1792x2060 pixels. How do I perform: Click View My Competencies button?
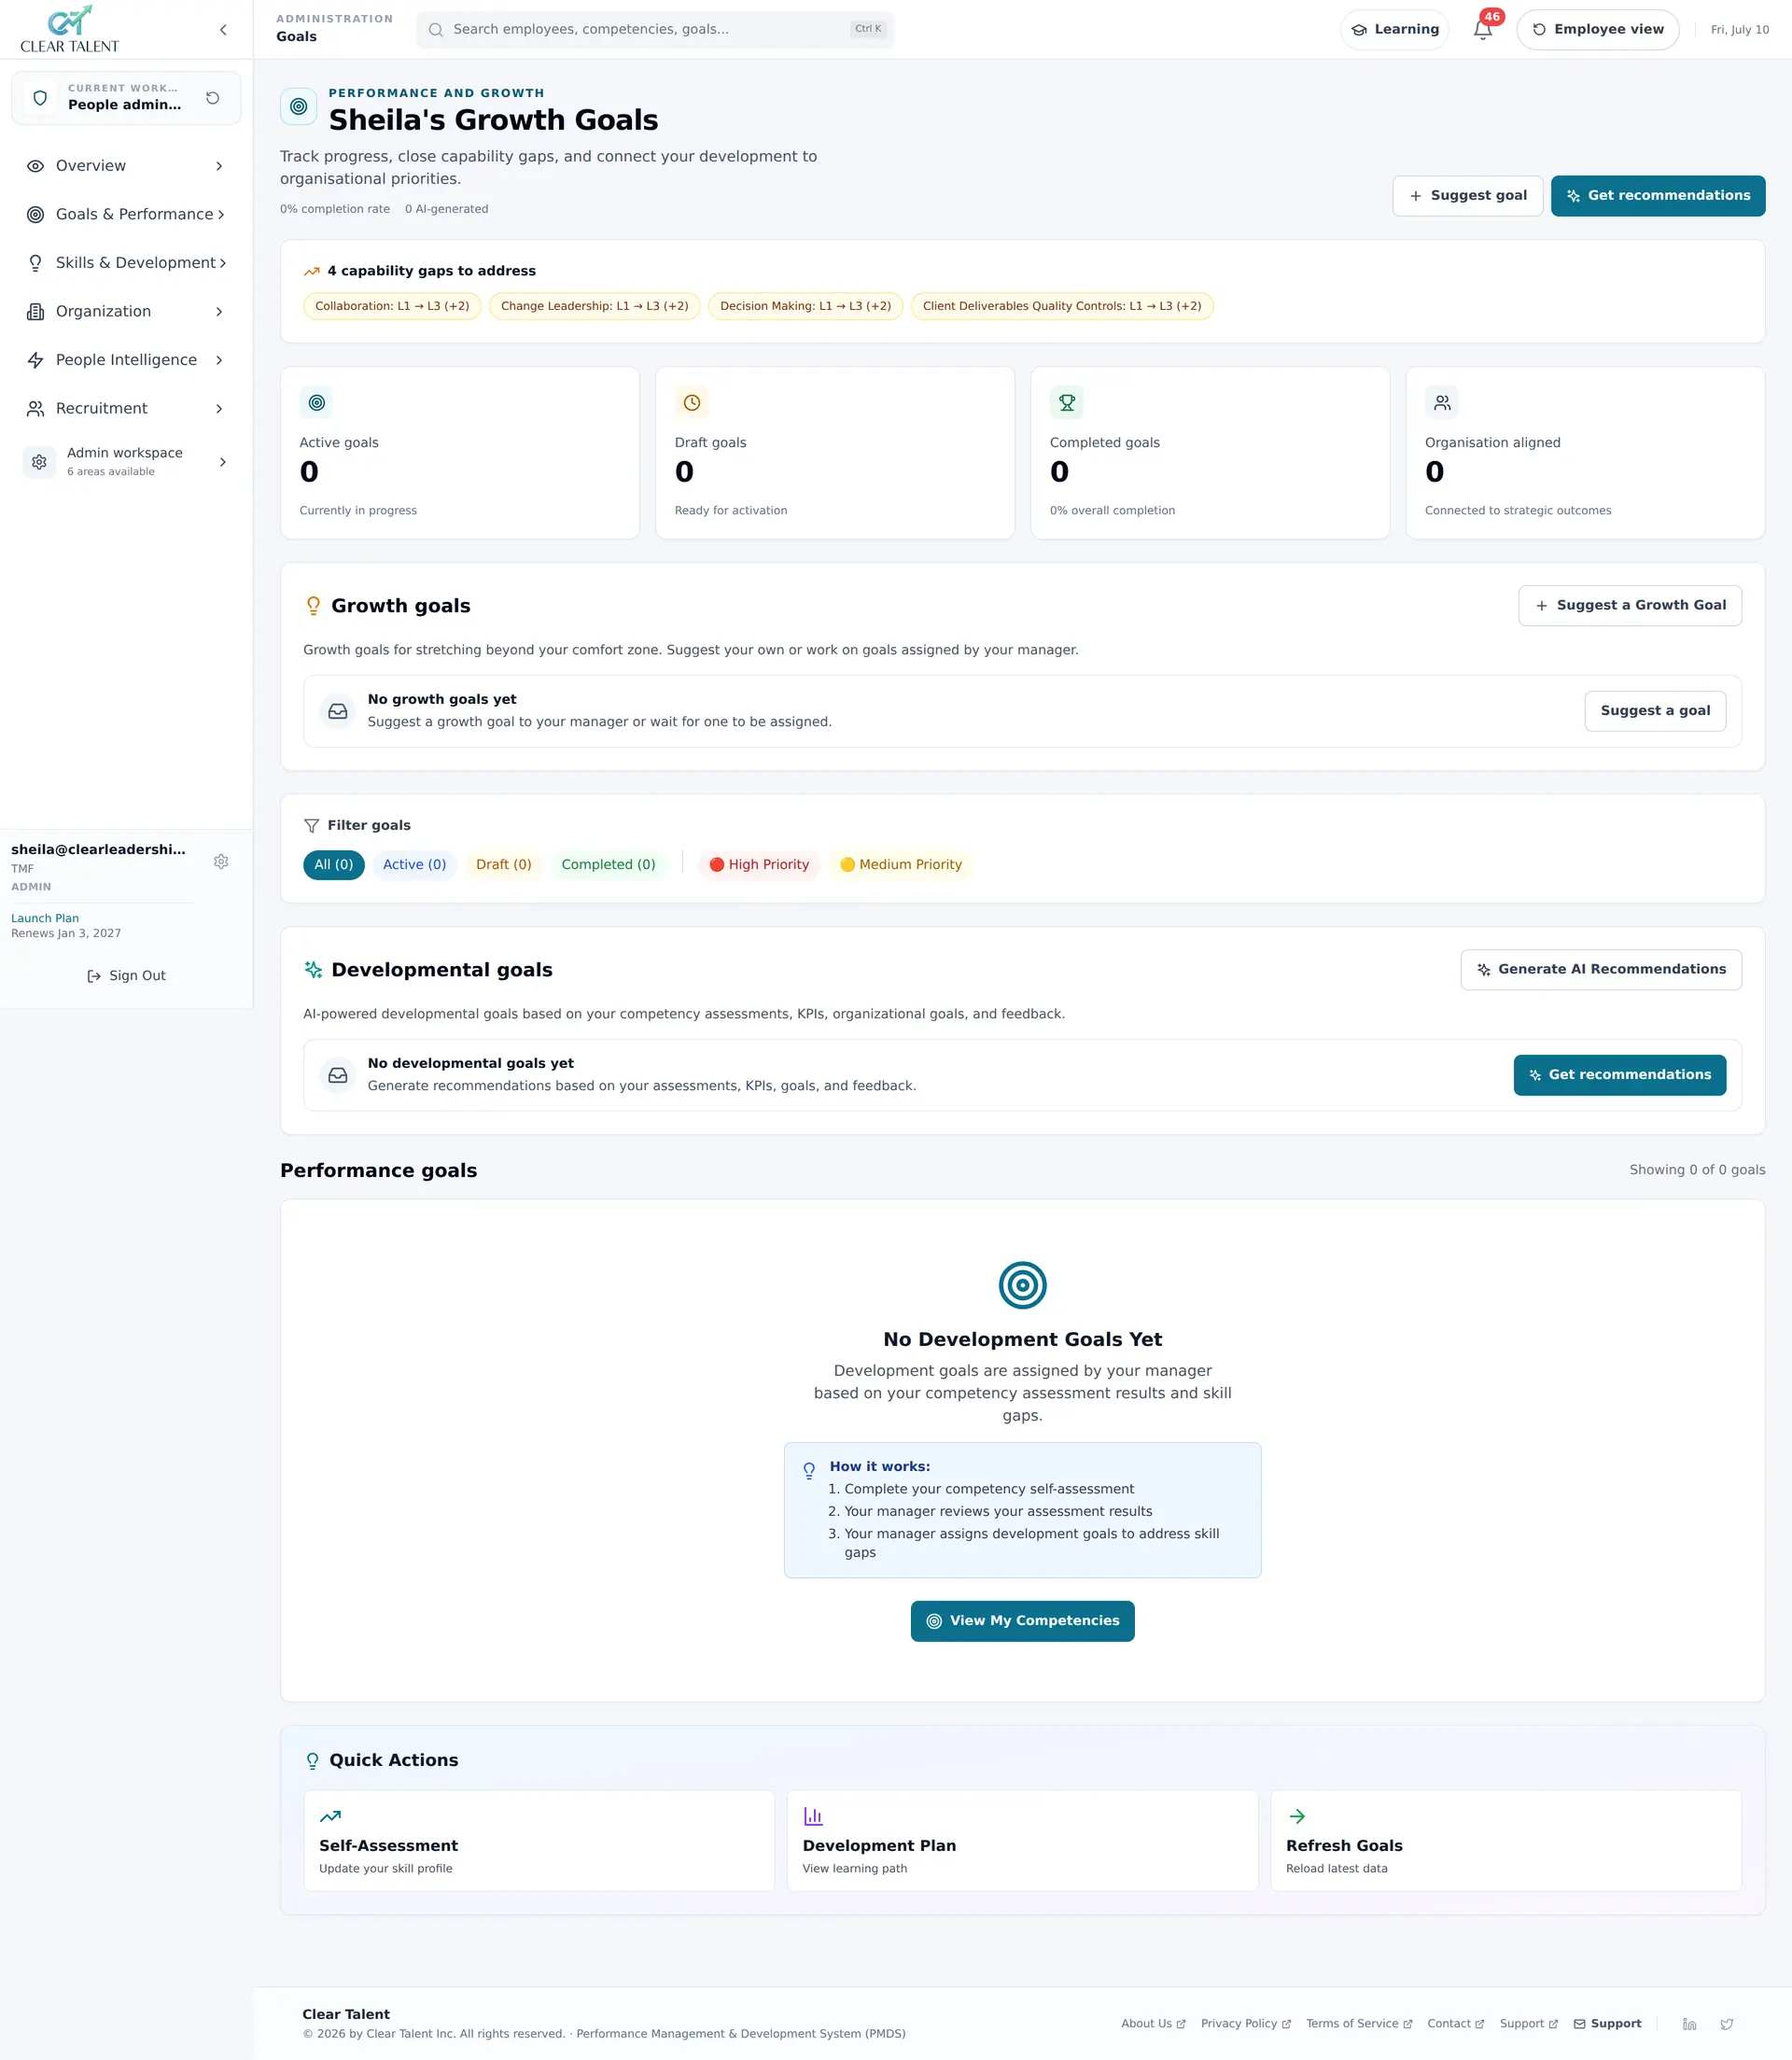click(x=1022, y=1621)
